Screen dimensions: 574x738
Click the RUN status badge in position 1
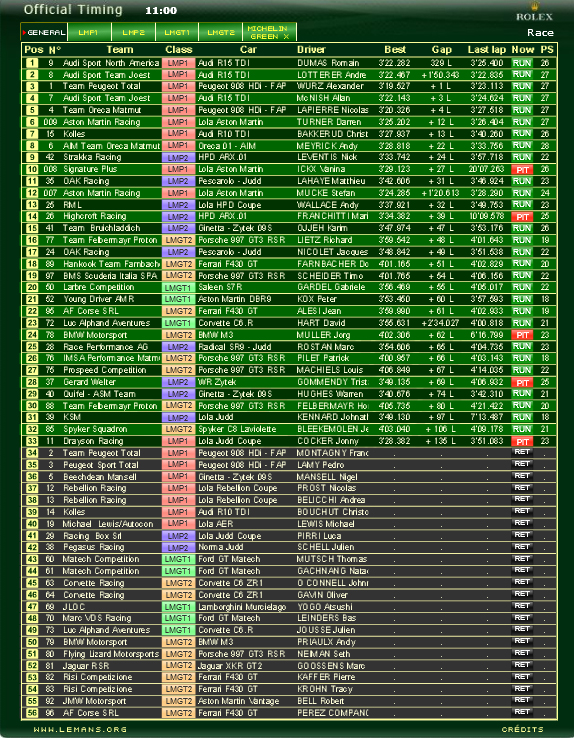tap(522, 63)
